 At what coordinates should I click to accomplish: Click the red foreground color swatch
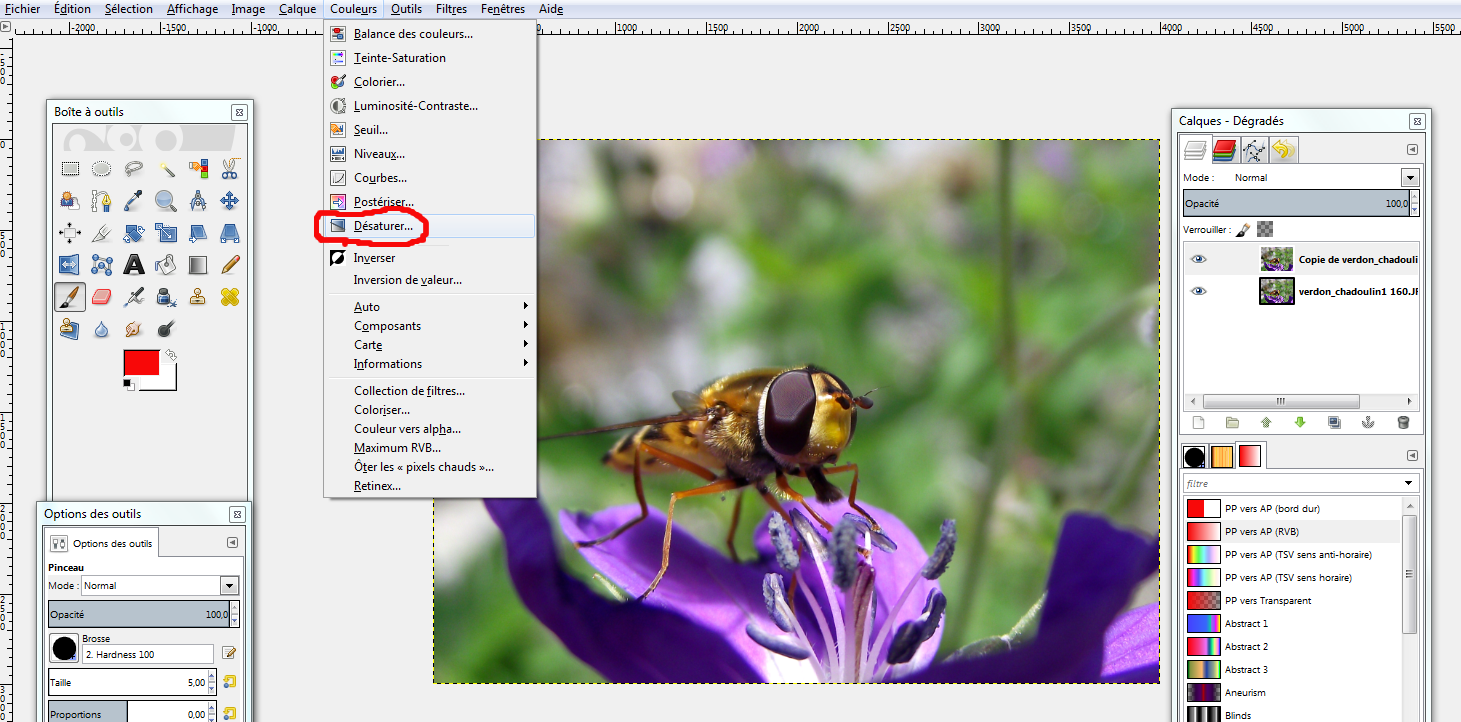coord(141,362)
